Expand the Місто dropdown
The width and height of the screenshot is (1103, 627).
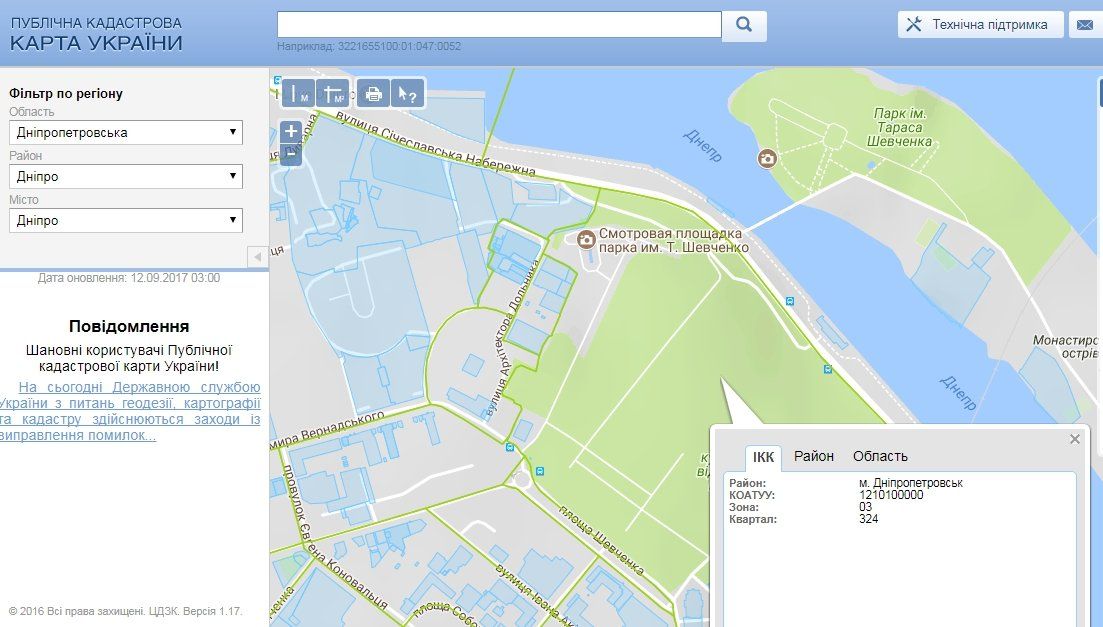click(x=126, y=220)
